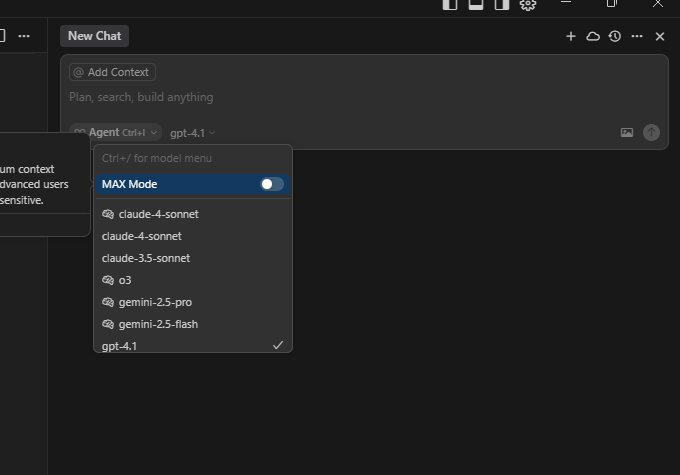Choose claude-3.5-sonnet model

tap(193, 259)
